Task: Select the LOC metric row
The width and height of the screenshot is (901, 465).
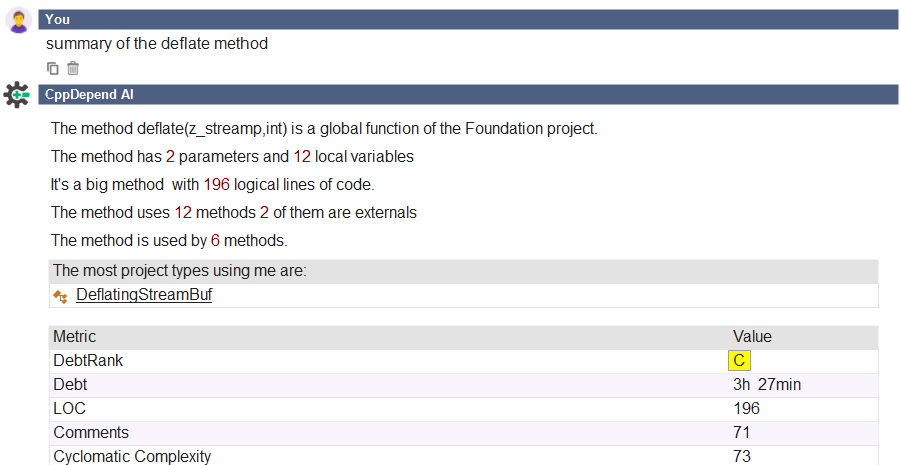Action: [x=464, y=409]
